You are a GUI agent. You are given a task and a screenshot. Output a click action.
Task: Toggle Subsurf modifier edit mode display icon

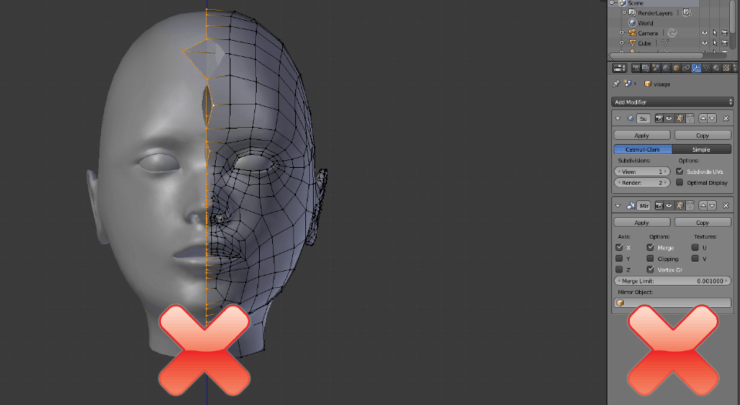click(x=679, y=118)
